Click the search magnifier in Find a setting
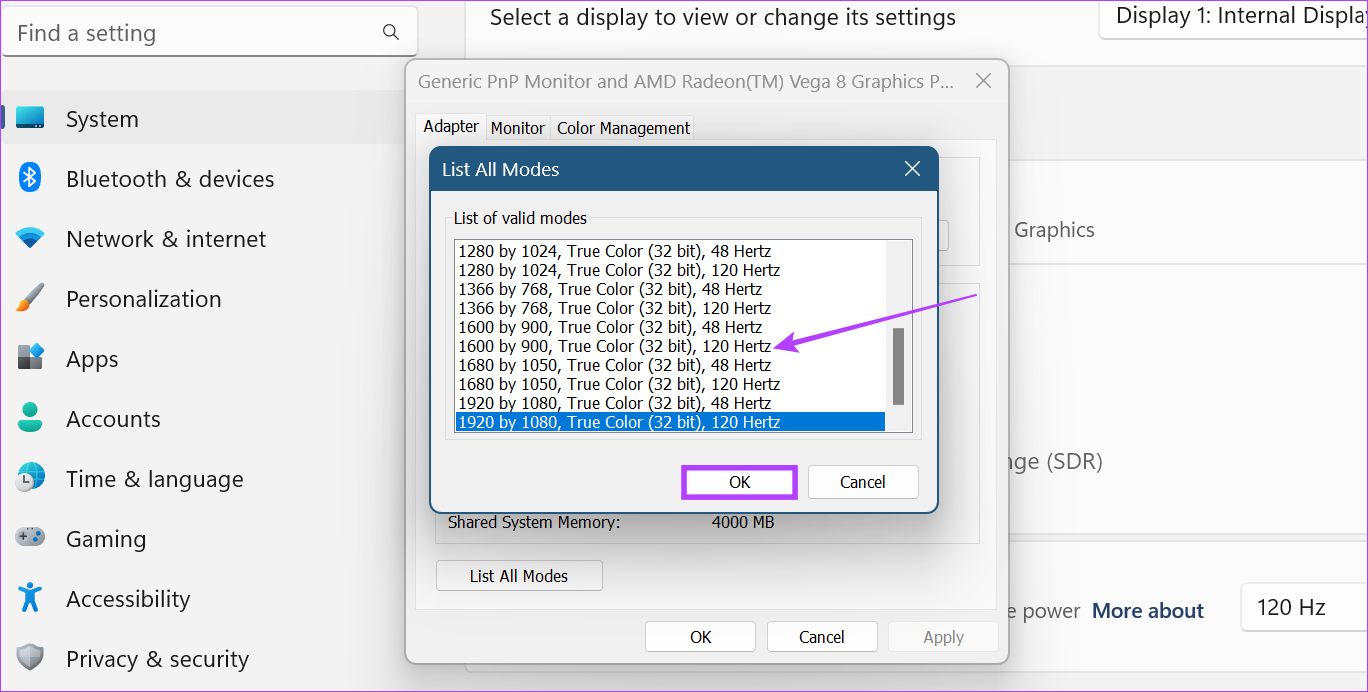Viewport: 1368px width, 692px height. click(391, 33)
